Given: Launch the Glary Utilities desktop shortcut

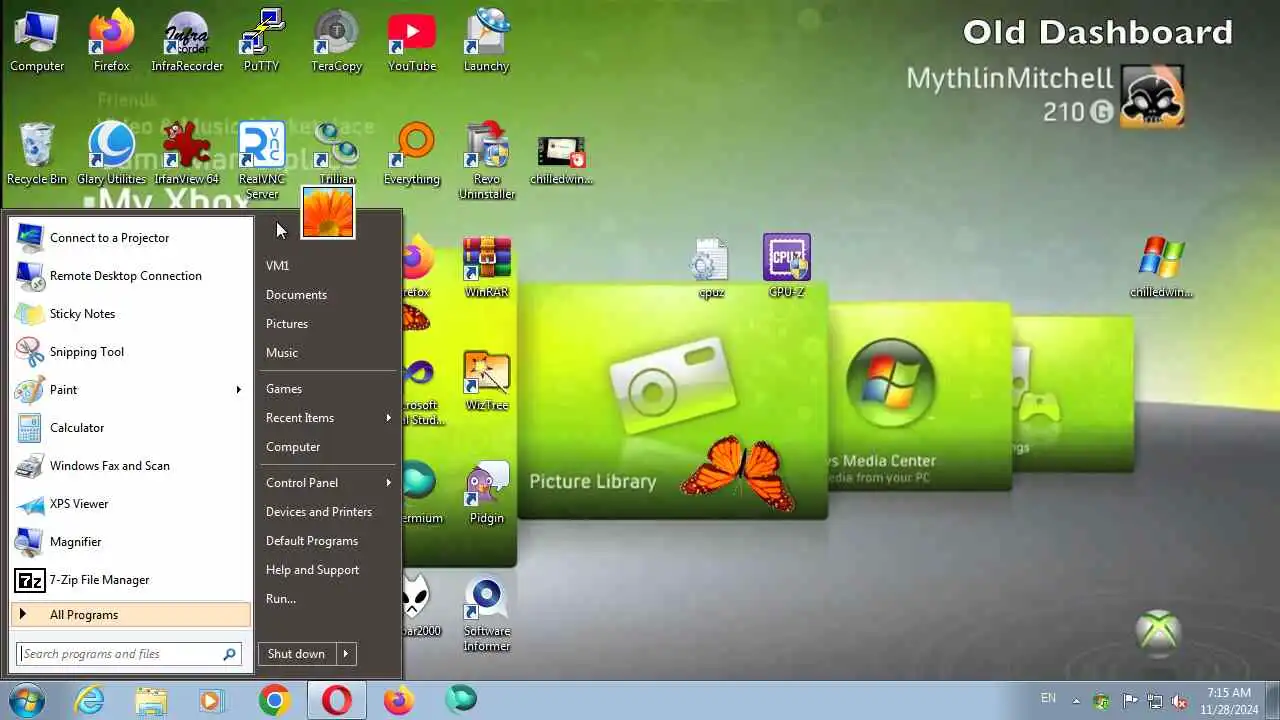Looking at the screenshot, I should click(x=111, y=155).
